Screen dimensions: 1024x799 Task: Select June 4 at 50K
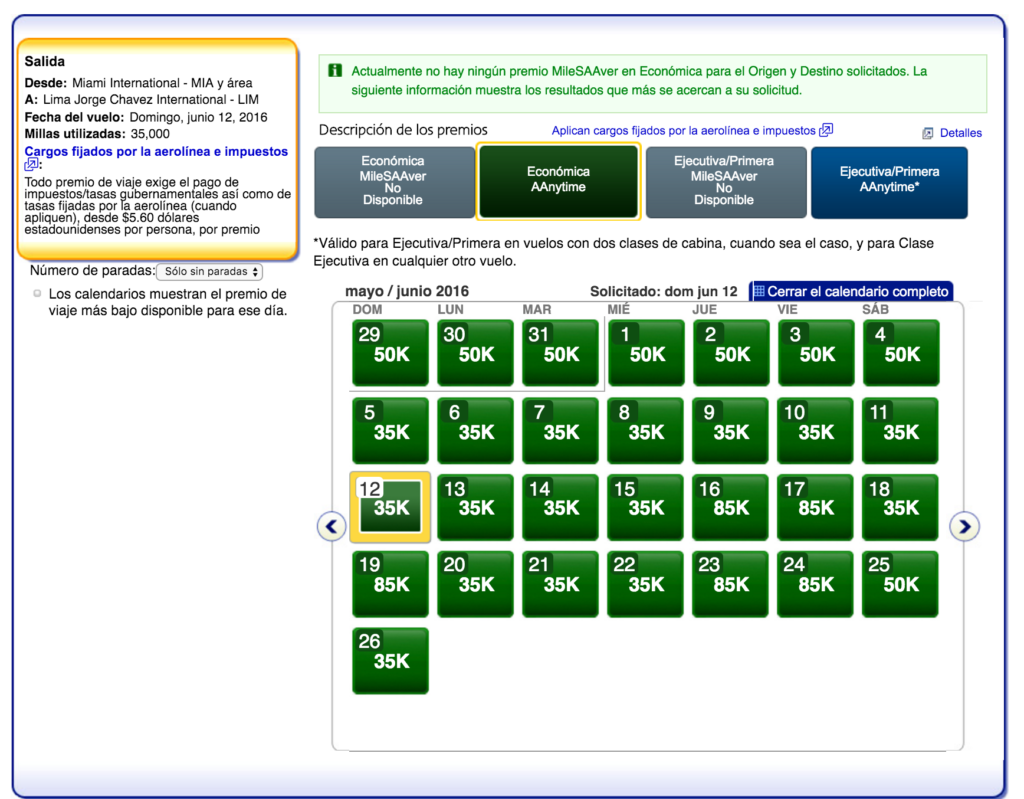point(901,353)
